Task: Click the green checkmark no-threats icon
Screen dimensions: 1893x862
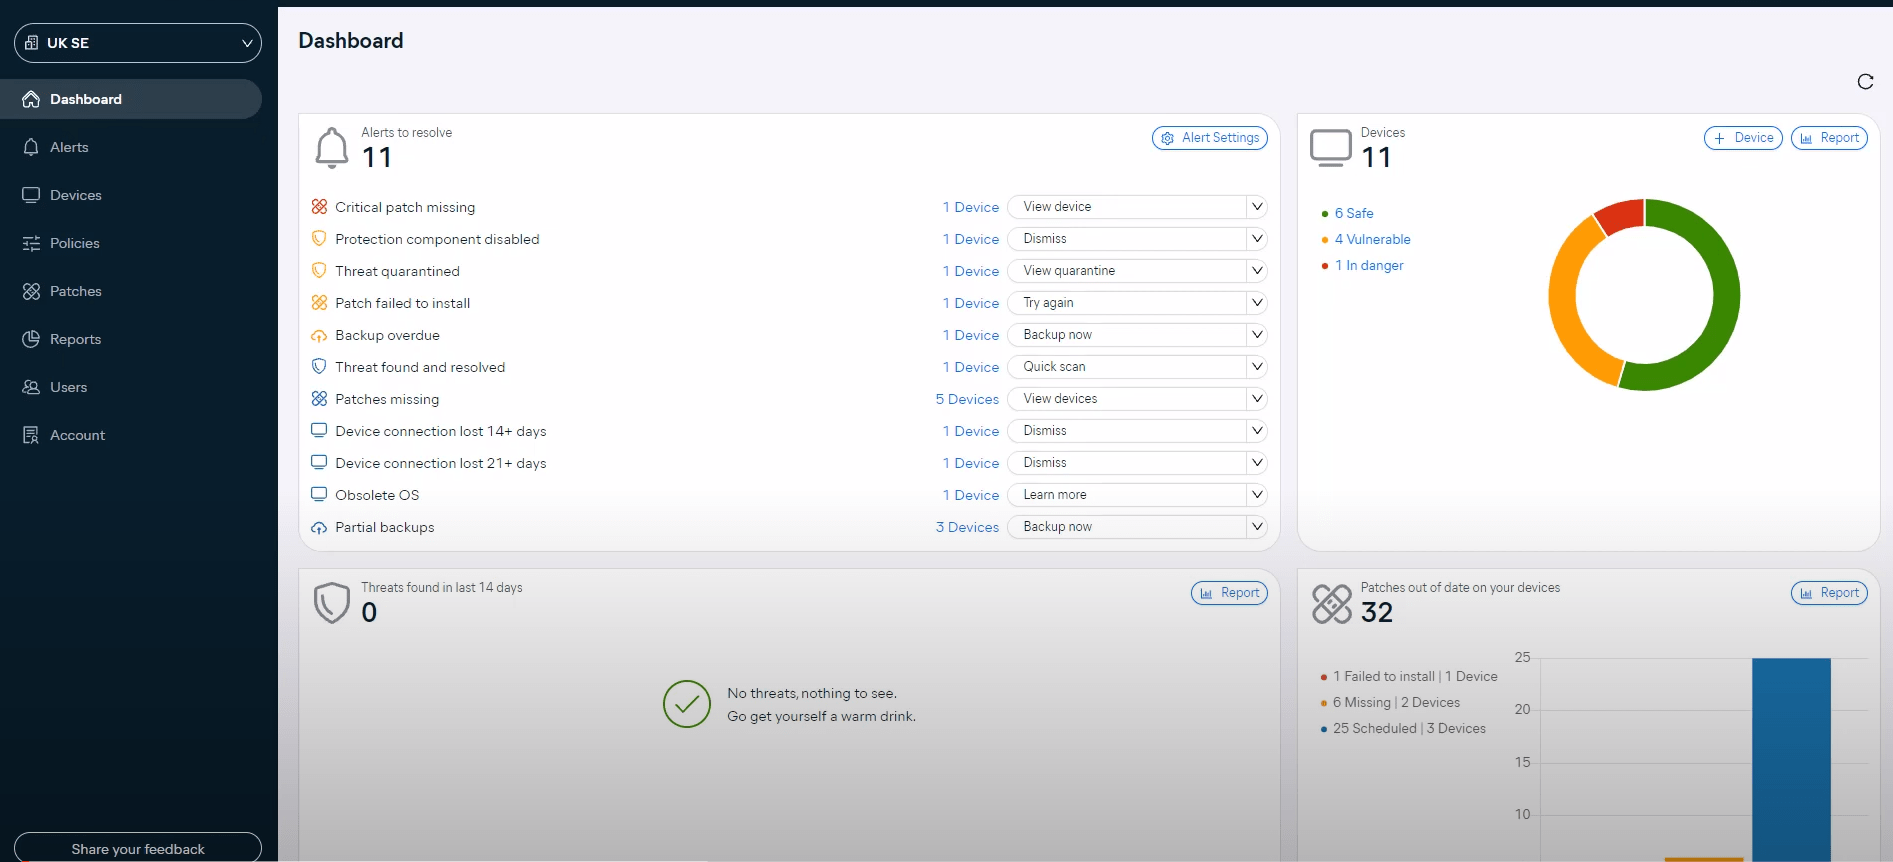Action: pyautogui.click(x=687, y=704)
